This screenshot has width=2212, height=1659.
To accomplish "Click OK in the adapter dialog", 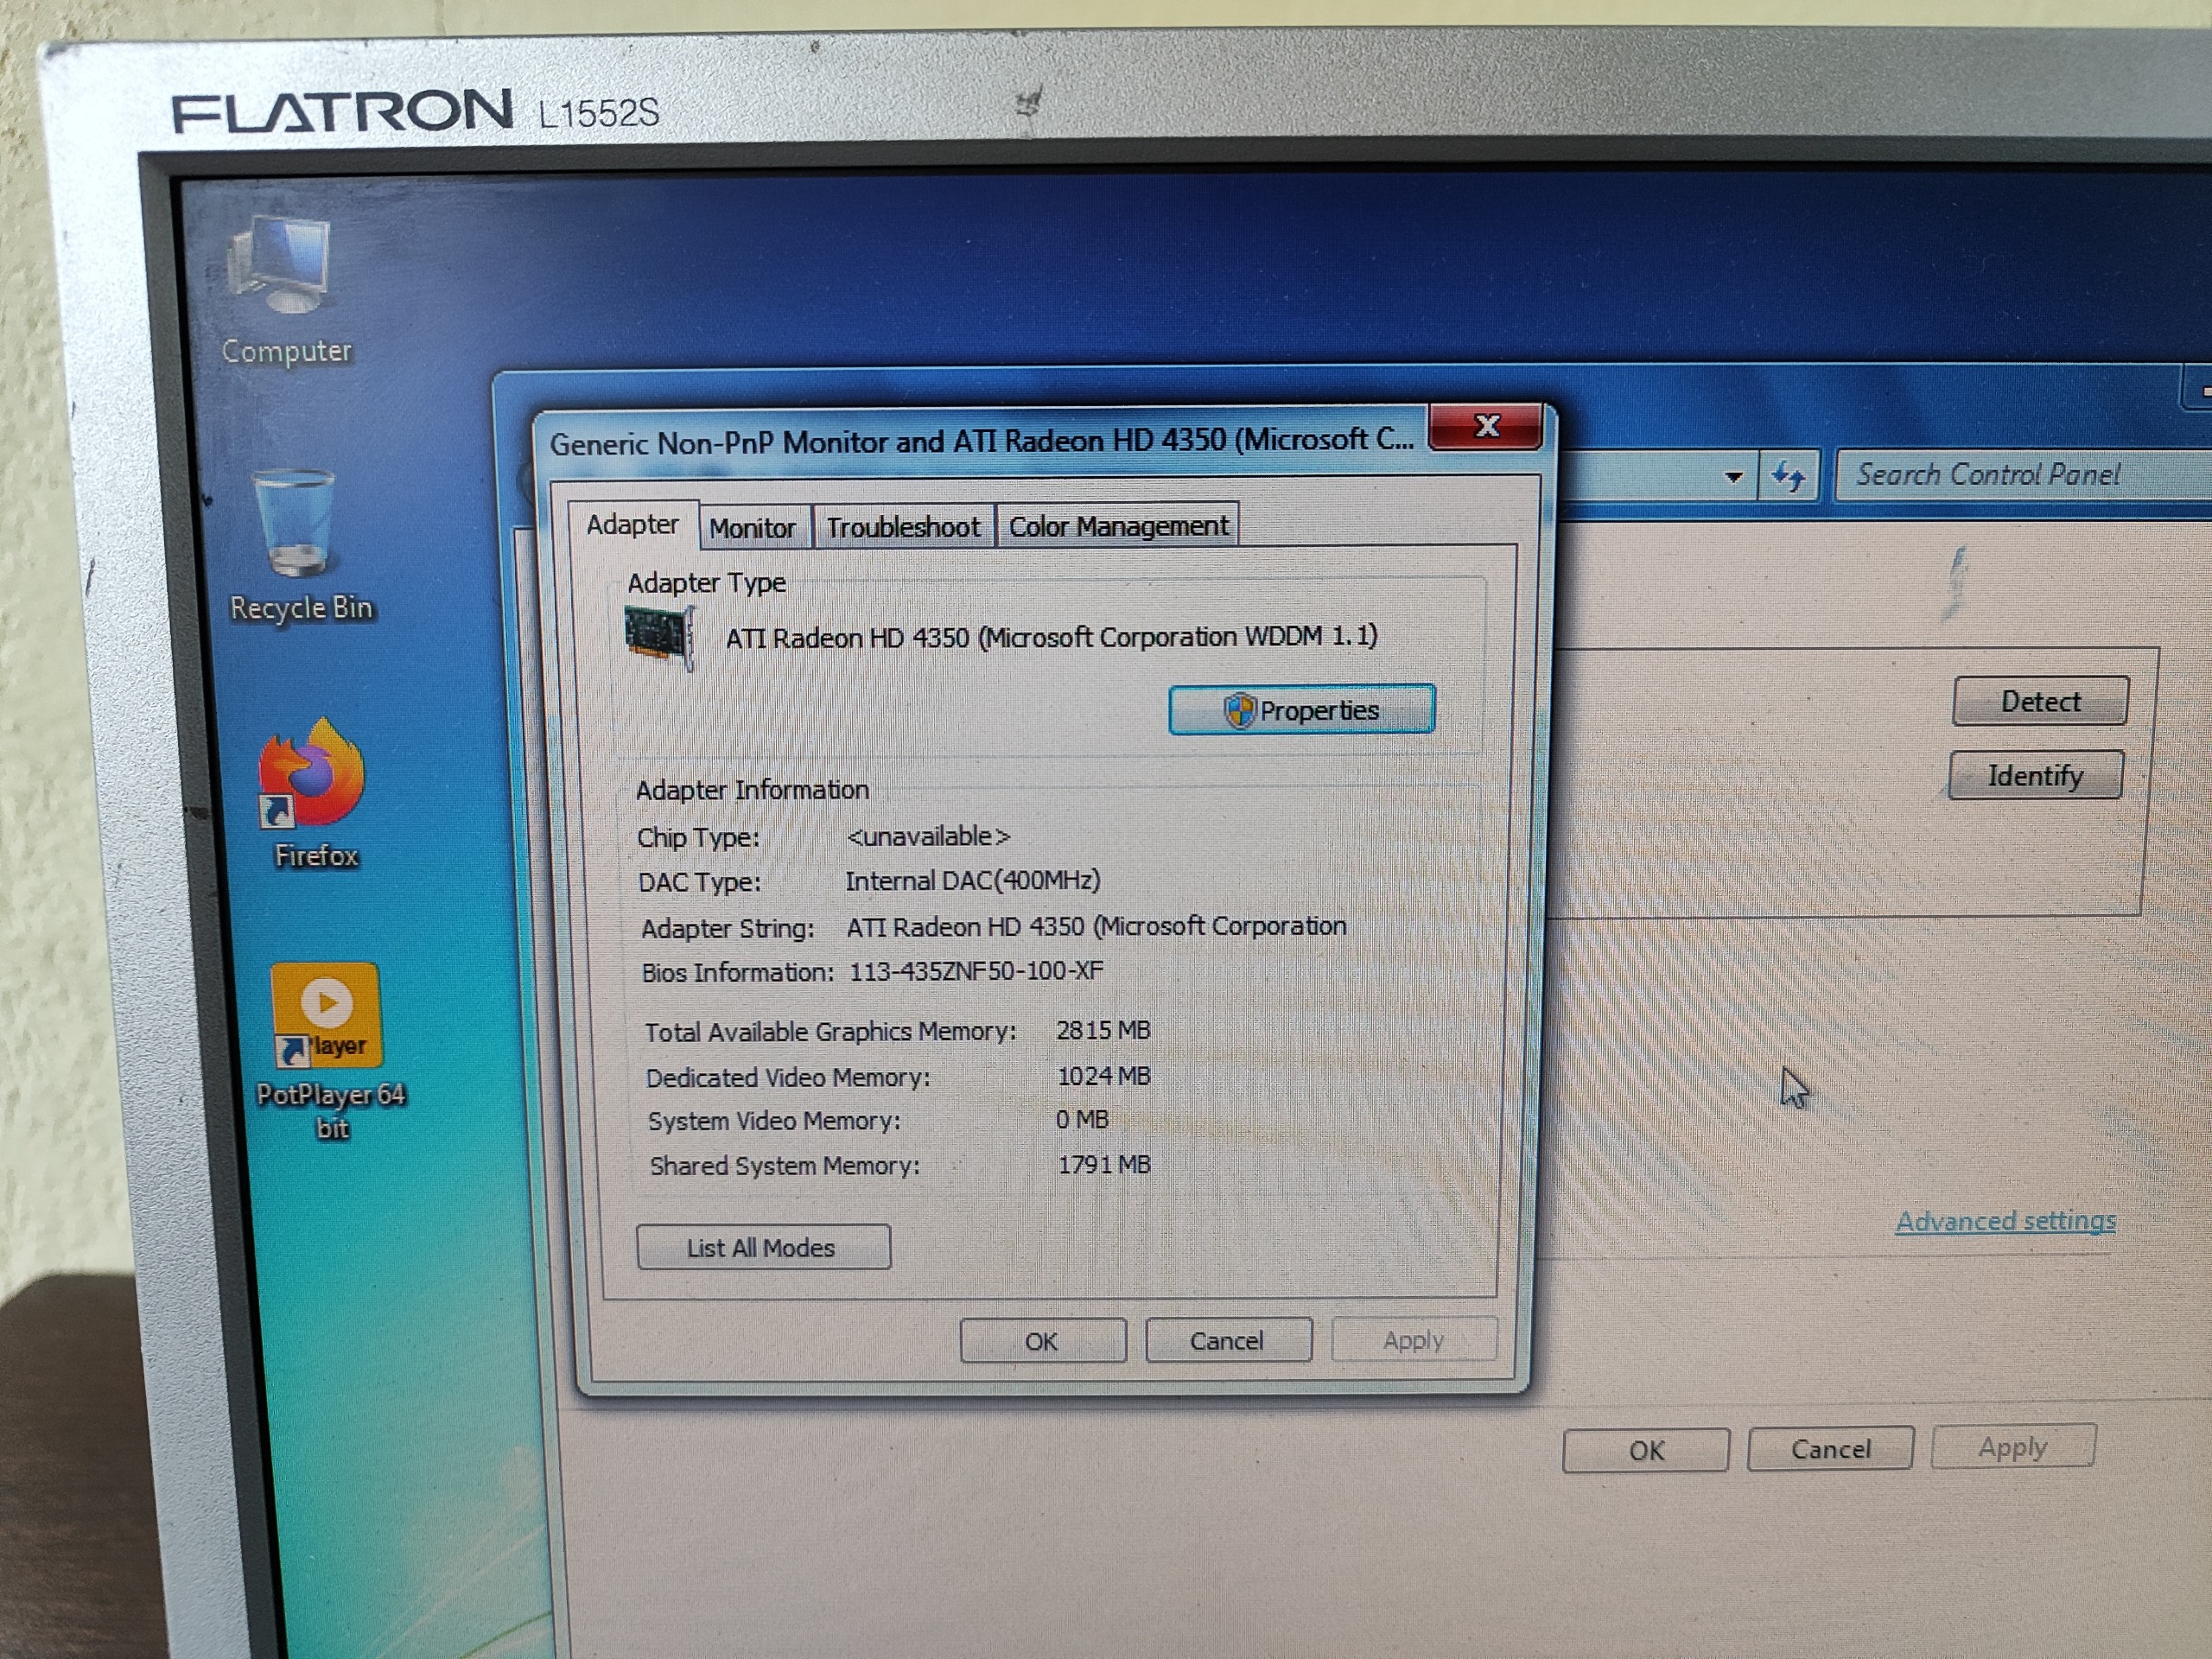I will click(x=1041, y=1341).
